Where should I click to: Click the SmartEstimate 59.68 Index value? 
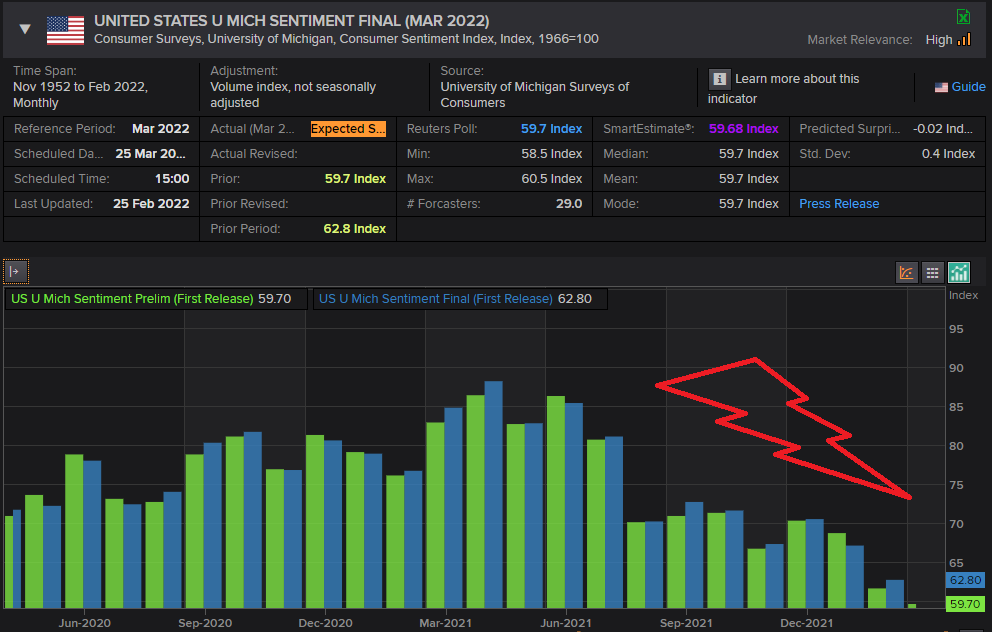pyautogui.click(x=743, y=129)
